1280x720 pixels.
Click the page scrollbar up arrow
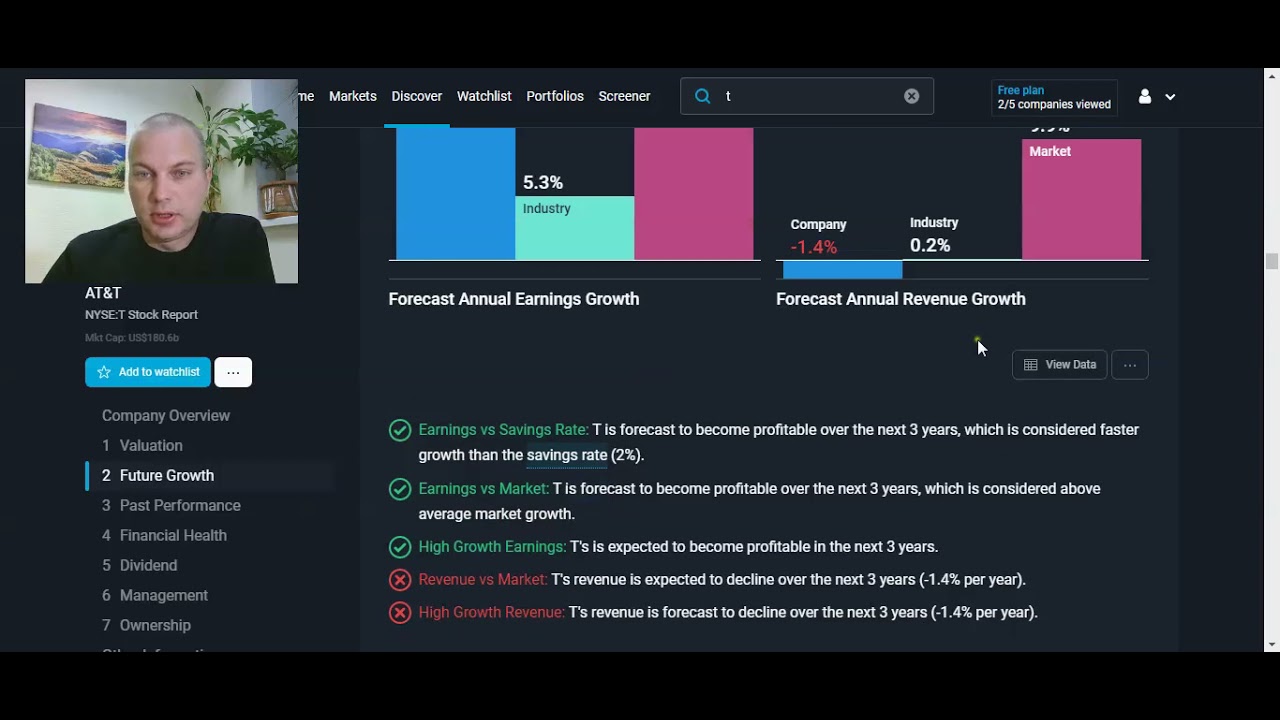pyautogui.click(x=1271, y=76)
